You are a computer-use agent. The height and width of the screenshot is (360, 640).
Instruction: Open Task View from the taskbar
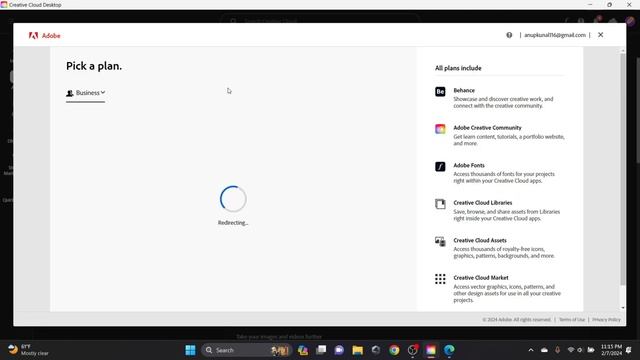pos(321,350)
